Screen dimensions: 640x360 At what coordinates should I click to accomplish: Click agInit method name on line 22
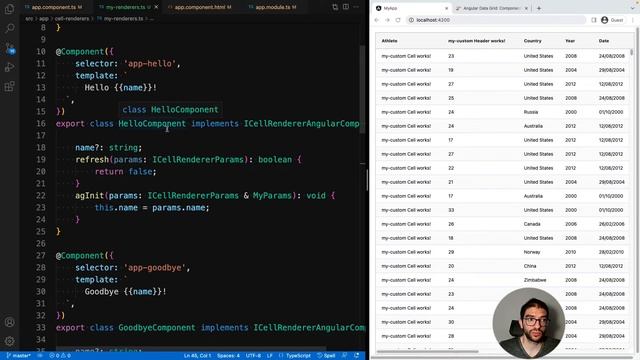[x=89, y=196]
